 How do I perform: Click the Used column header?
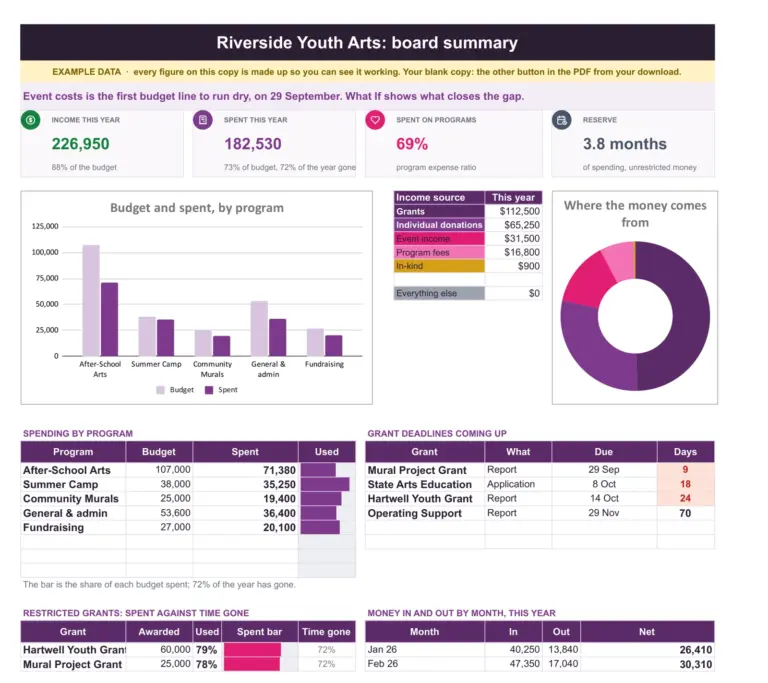(327, 452)
